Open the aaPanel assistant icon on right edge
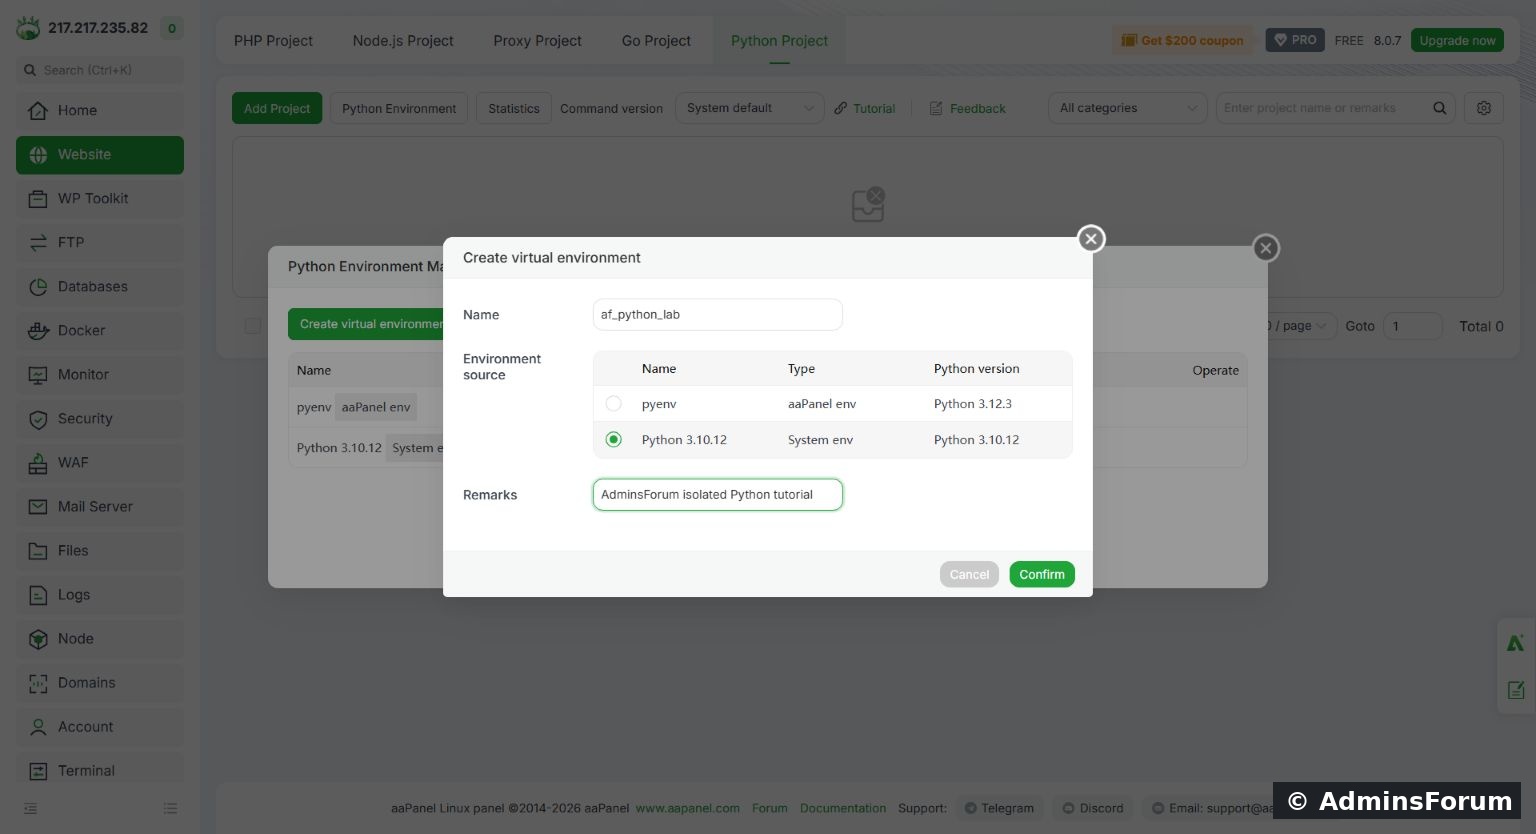 [x=1516, y=643]
